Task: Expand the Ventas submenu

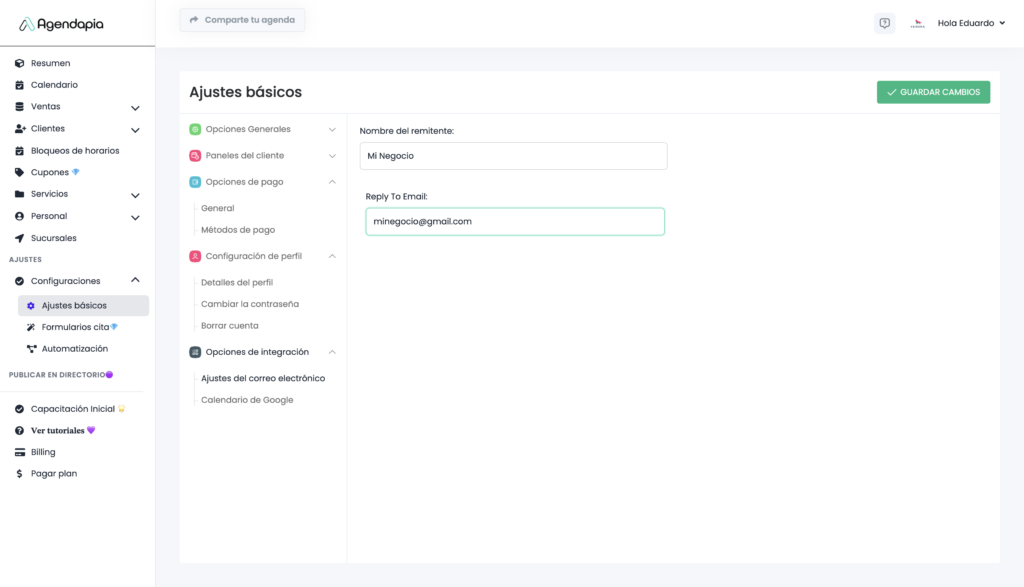Action: (135, 107)
